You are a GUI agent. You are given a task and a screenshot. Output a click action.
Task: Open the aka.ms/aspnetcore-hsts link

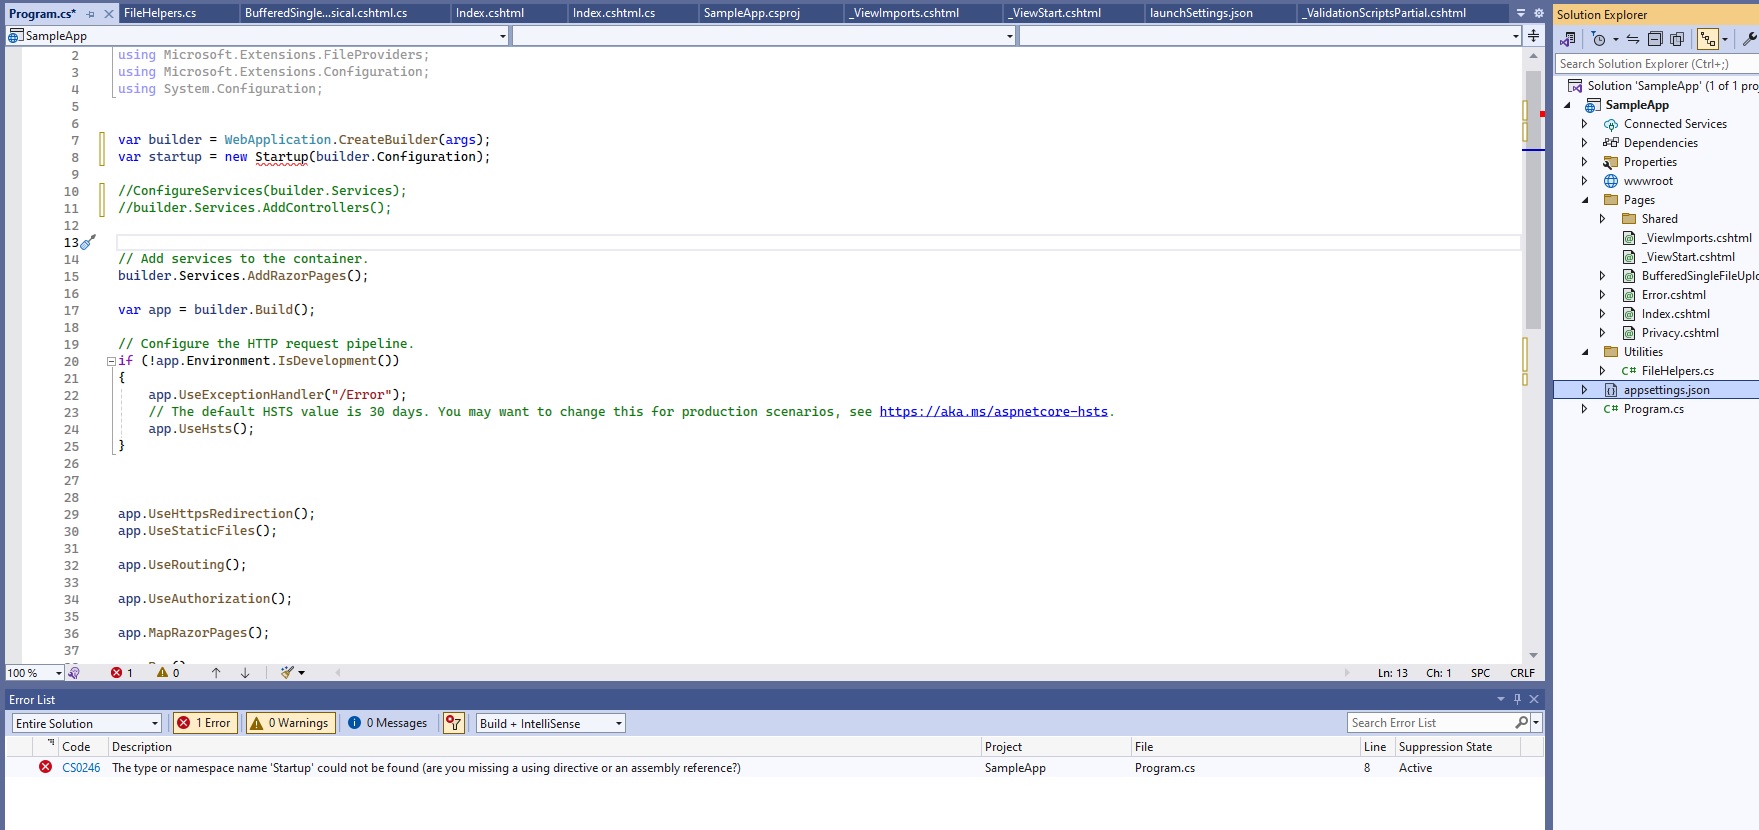pyautogui.click(x=993, y=412)
